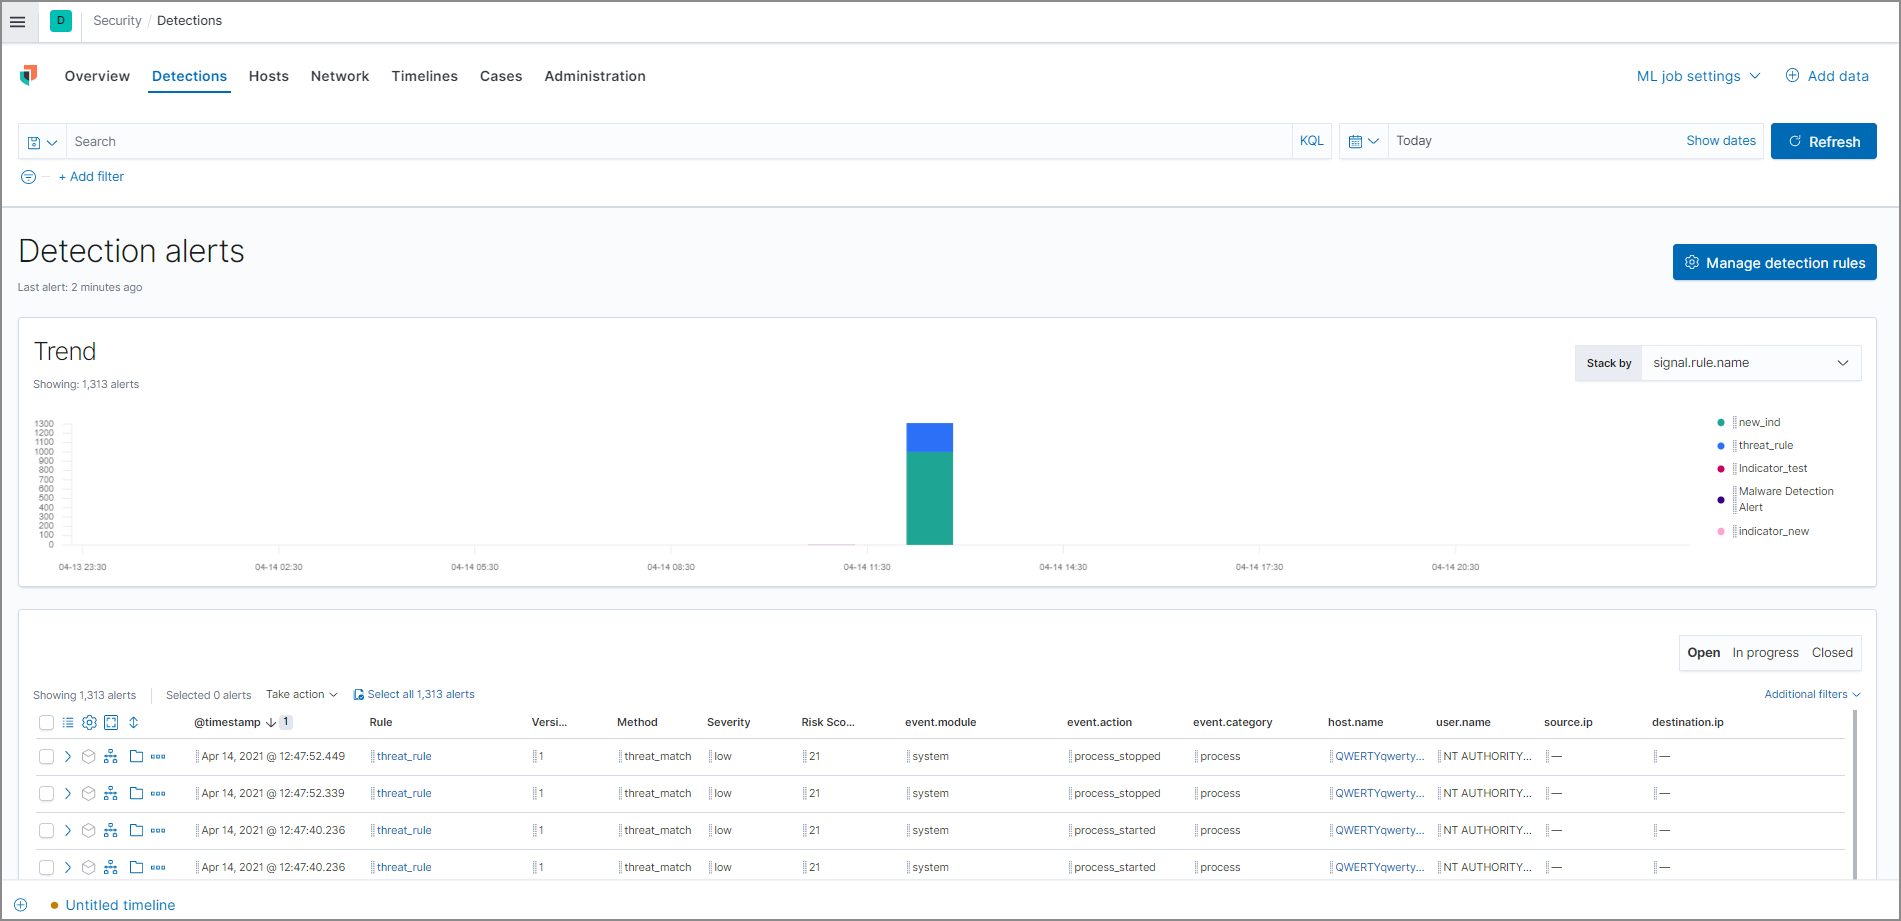The image size is (1901, 921).
Task: Click the Select all 1,313 alerts link
Action: coord(421,693)
